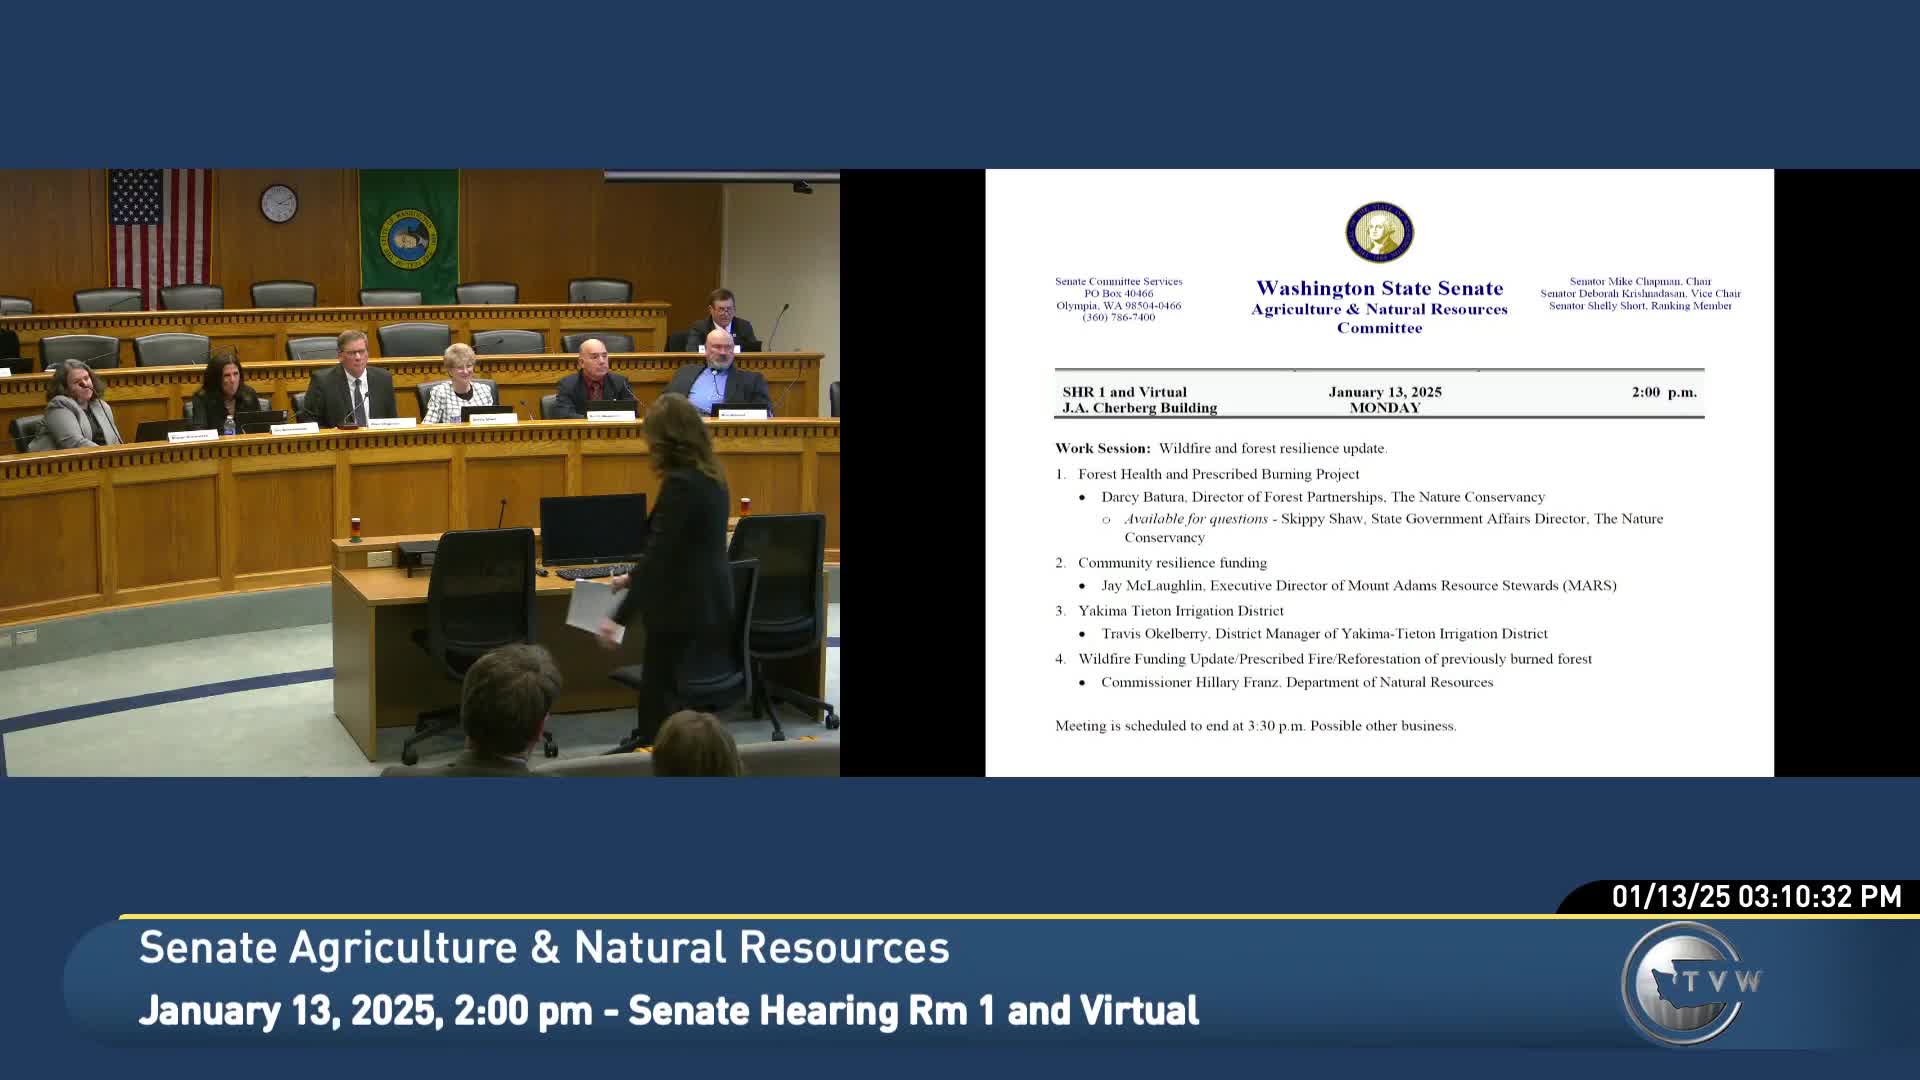Select 'Yakima Tieton Irrigation District' agenda entry
1920x1080 pixels.
[1180, 610]
